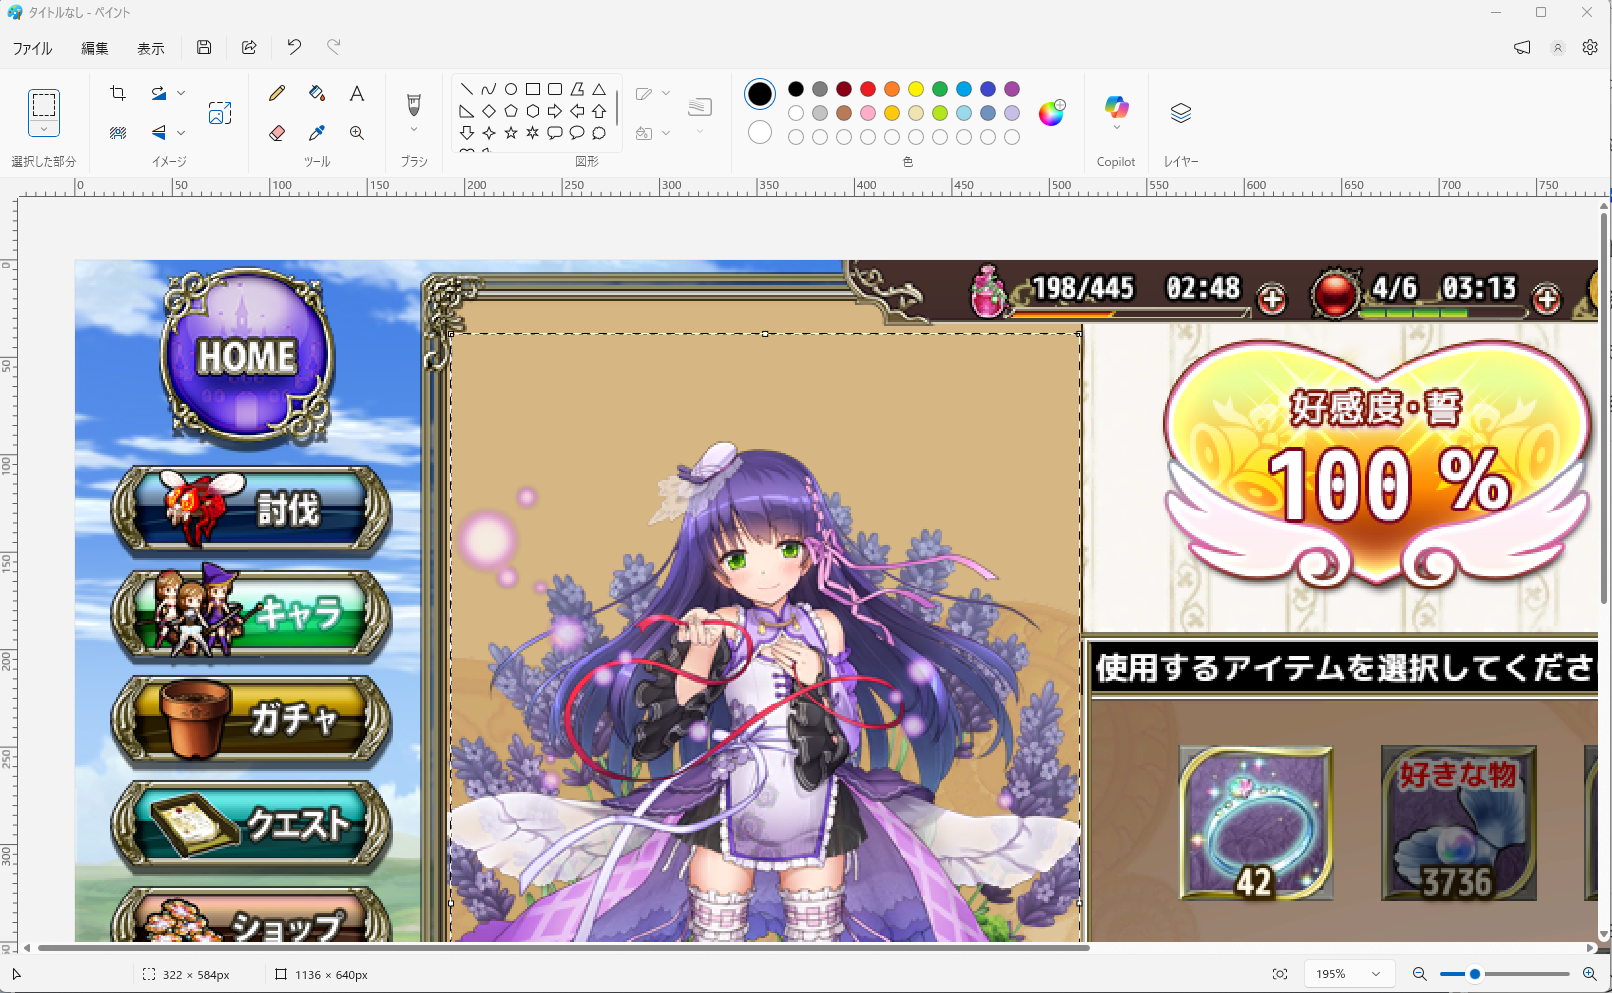Activate Color 2 white background circle
Image resolution: width=1612 pixels, height=993 pixels.
760,132
